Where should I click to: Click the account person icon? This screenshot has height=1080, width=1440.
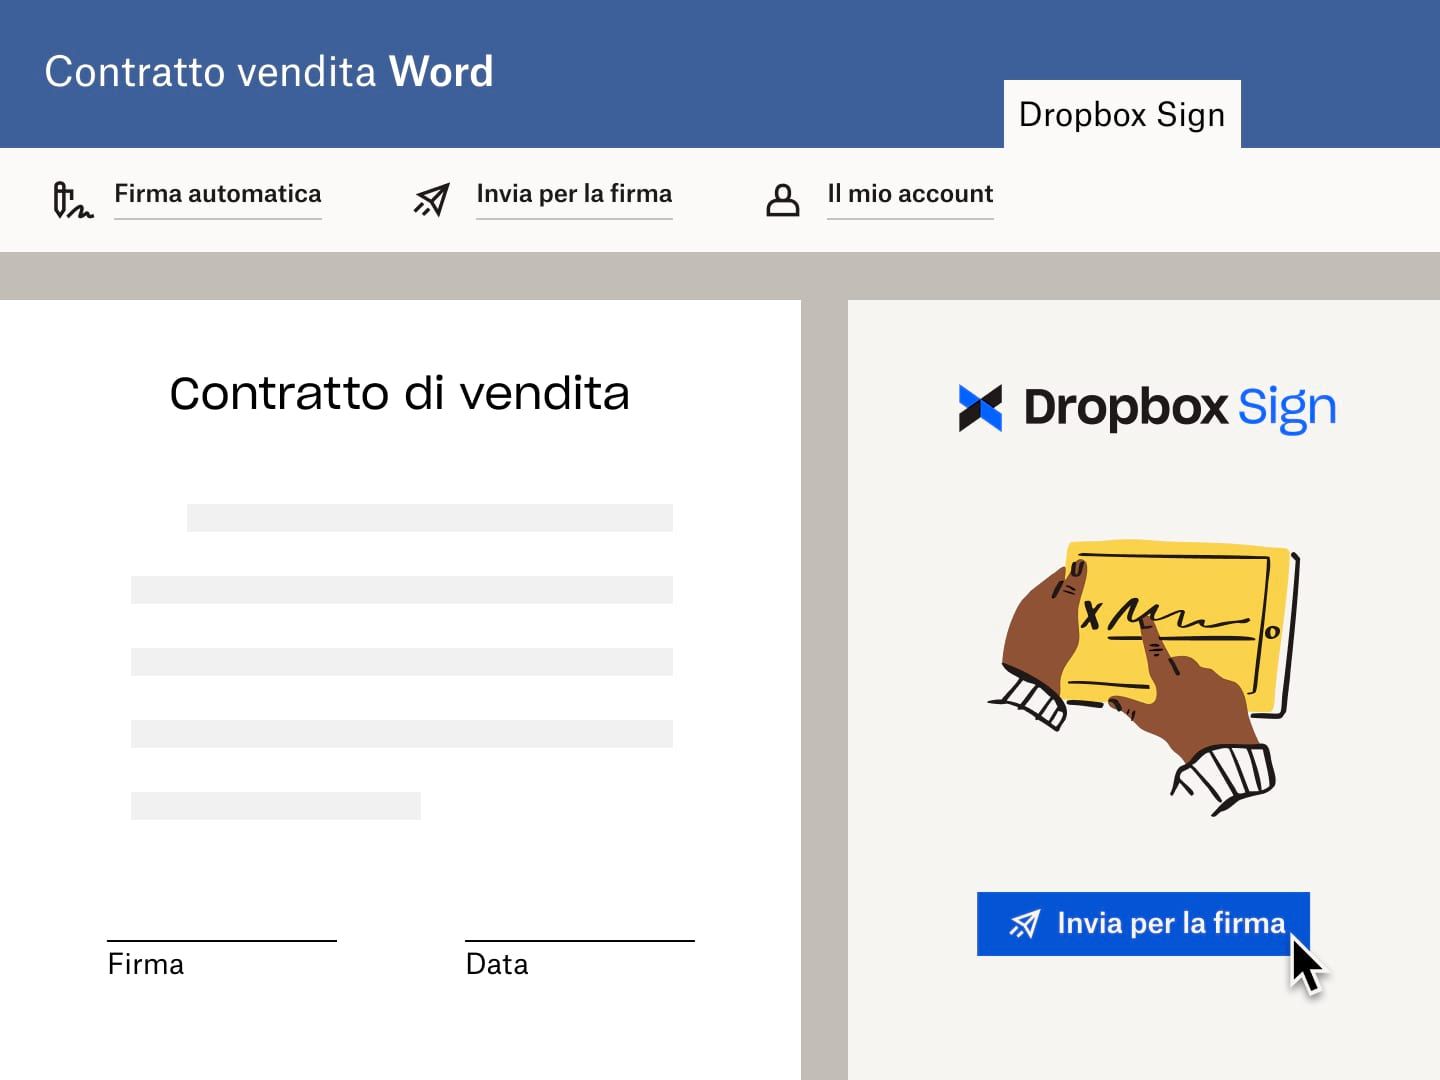[782, 200]
